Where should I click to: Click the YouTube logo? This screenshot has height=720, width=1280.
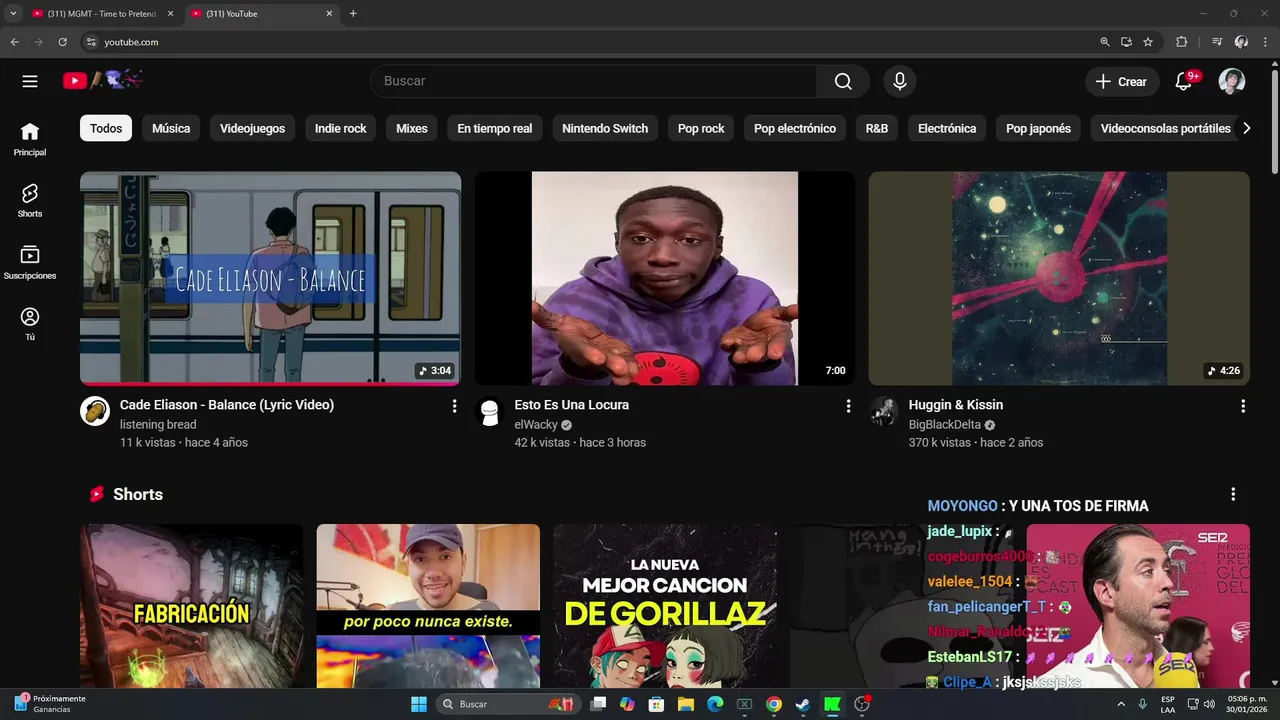(x=103, y=81)
